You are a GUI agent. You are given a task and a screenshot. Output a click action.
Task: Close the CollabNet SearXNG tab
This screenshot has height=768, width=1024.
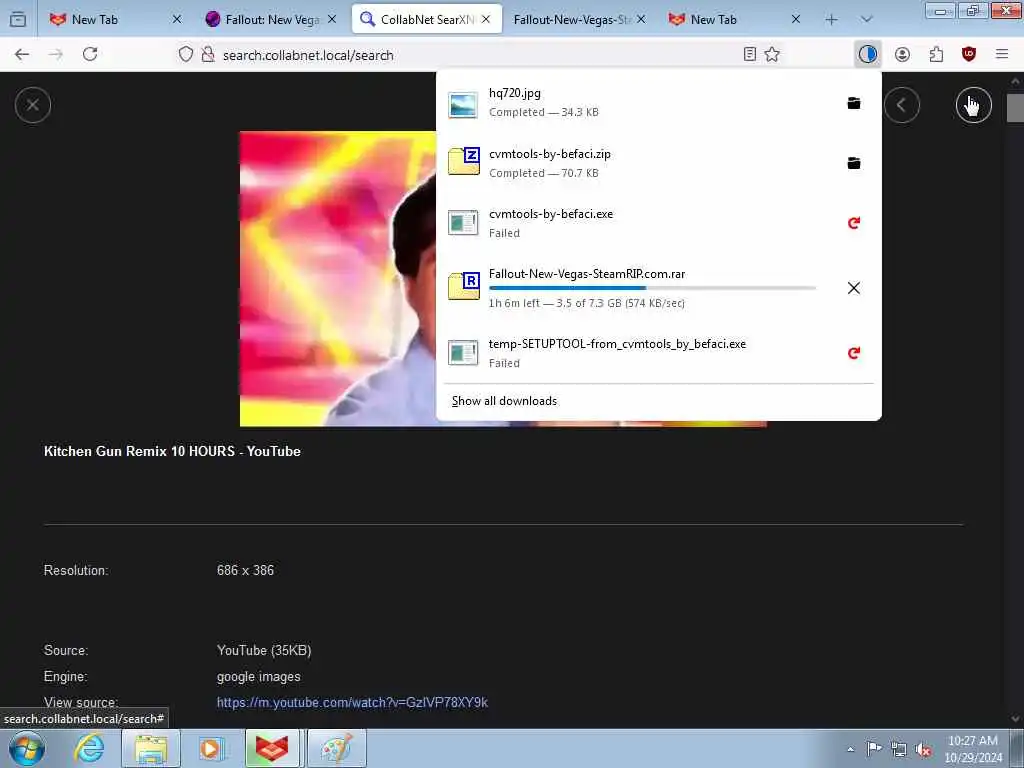tap(486, 20)
